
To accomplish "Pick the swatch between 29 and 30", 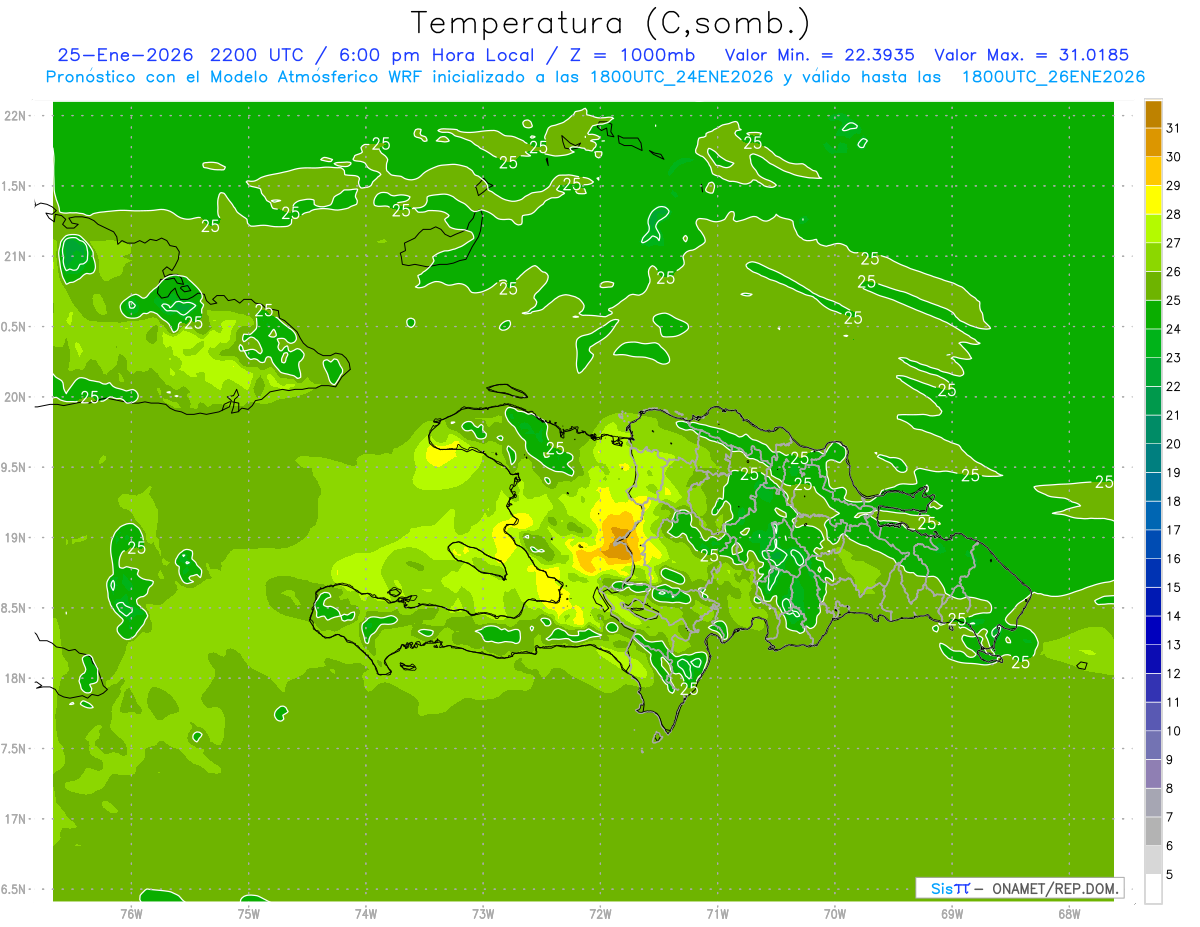I will coord(1153,171).
